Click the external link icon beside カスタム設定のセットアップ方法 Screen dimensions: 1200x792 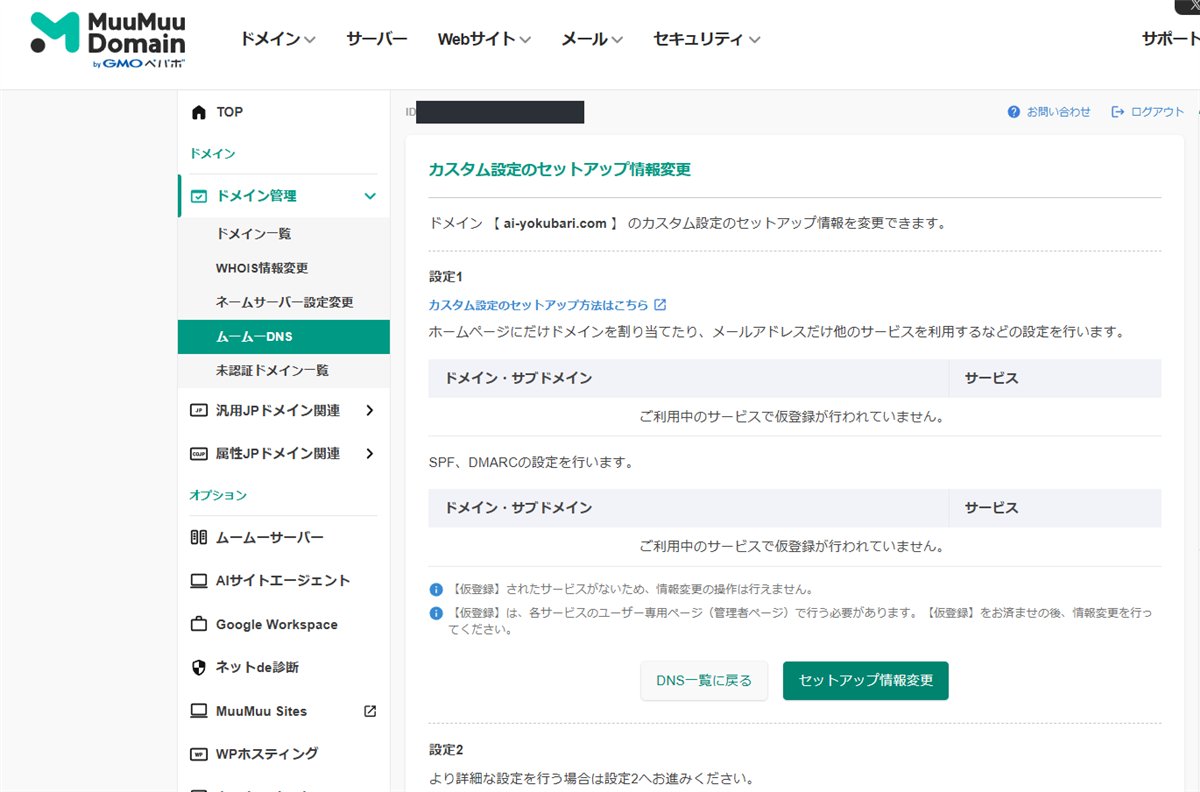point(660,305)
